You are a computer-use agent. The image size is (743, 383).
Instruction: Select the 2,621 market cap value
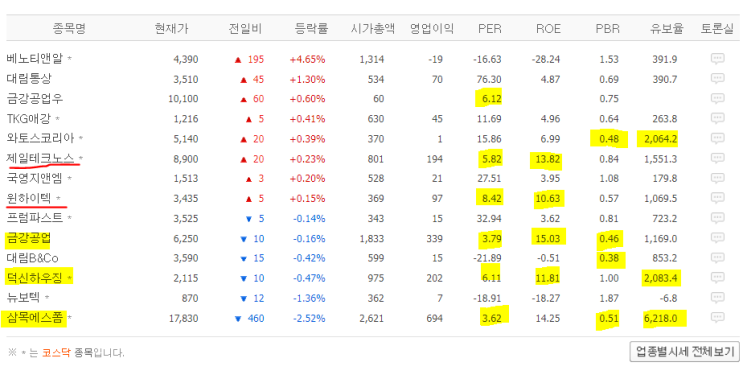(372, 318)
